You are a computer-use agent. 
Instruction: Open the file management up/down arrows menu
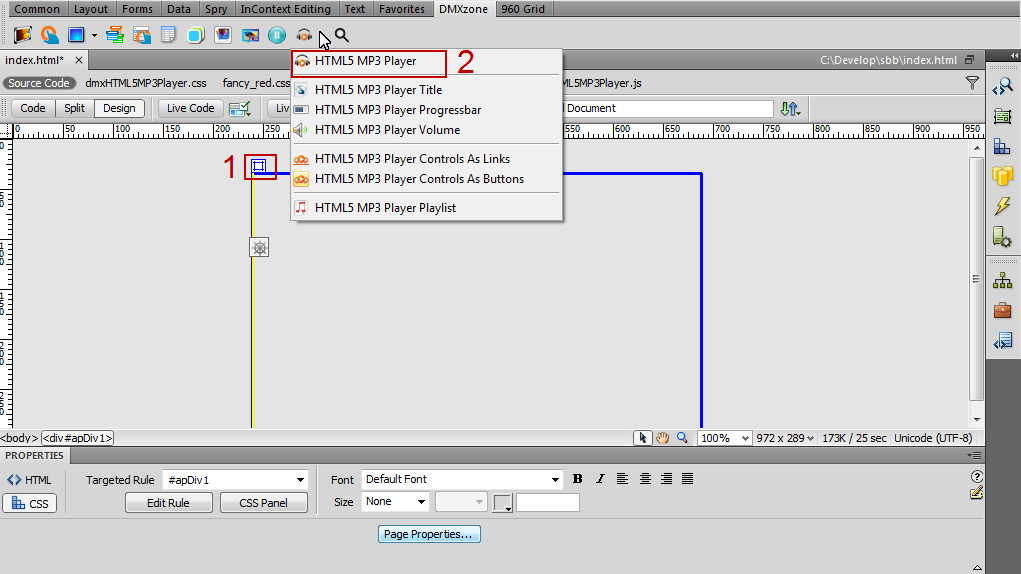point(790,109)
